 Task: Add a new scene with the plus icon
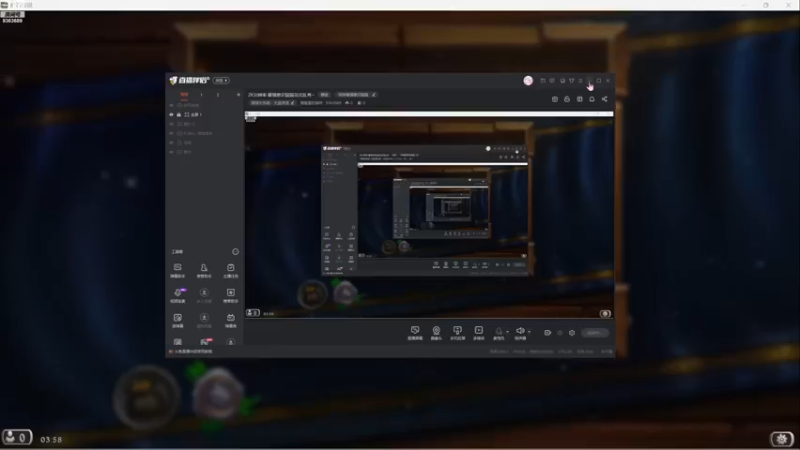click(x=238, y=95)
